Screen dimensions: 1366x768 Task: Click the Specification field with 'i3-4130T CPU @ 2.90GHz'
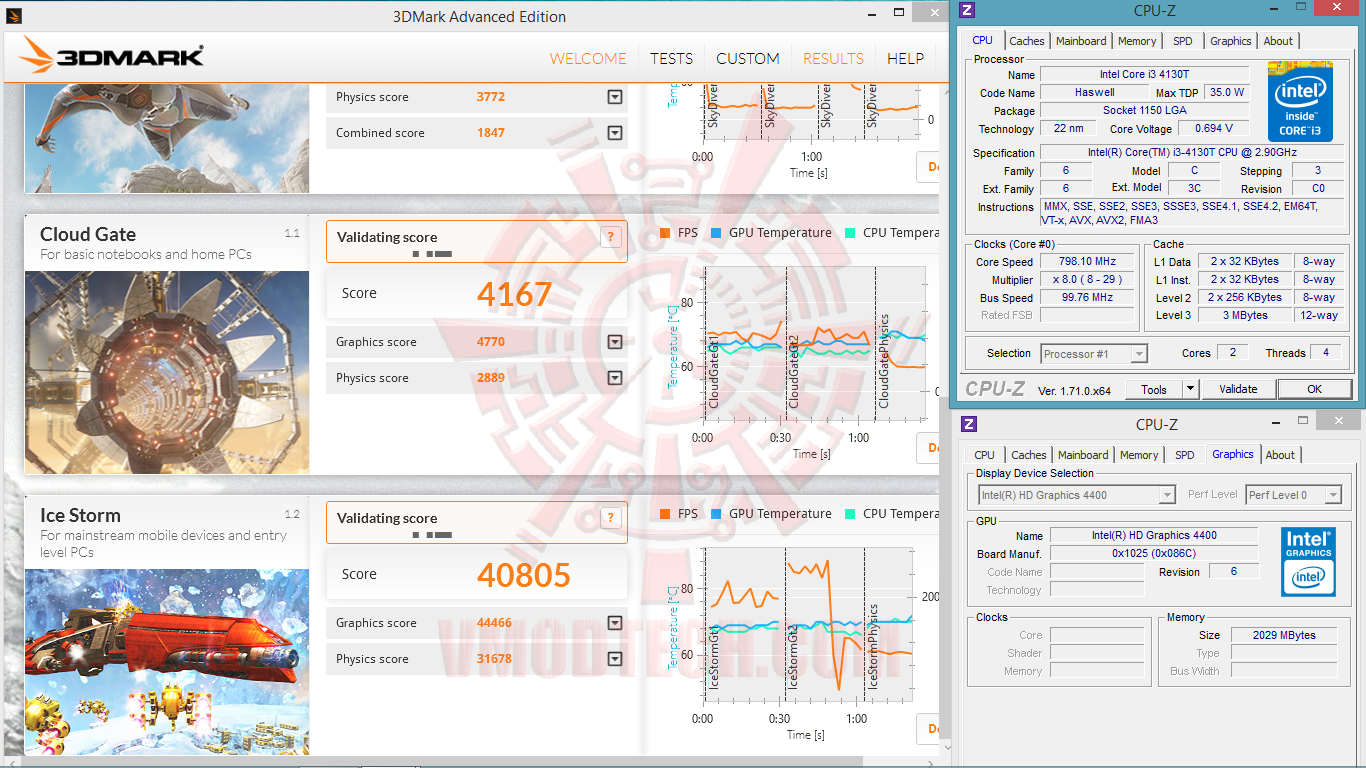pyautogui.click(x=1194, y=153)
